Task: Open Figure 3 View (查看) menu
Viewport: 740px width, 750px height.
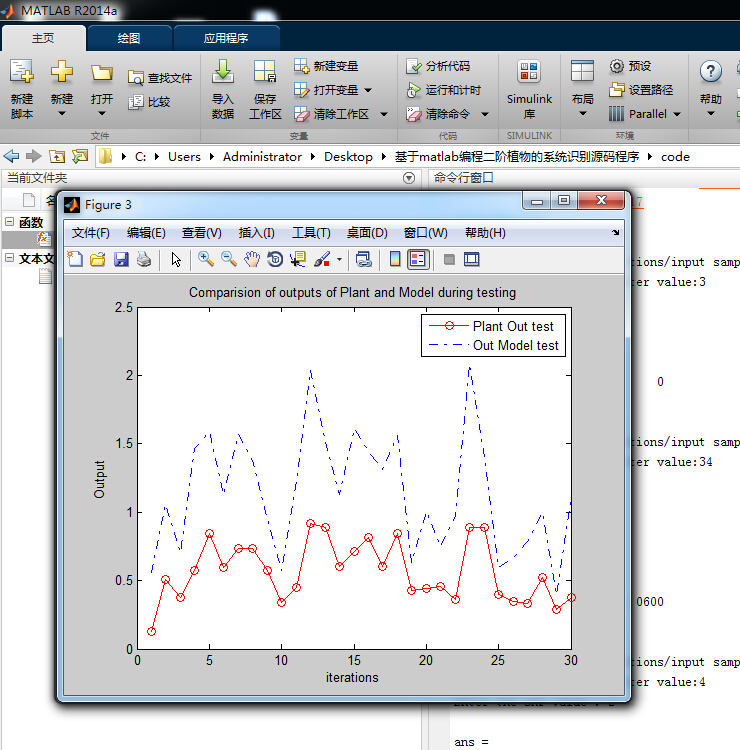Action: [x=201, y=233]
